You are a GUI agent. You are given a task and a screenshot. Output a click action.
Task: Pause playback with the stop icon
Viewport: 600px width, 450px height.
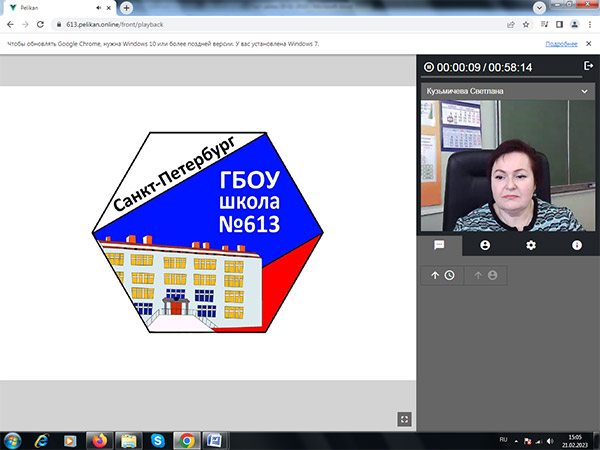coord(429,67)
